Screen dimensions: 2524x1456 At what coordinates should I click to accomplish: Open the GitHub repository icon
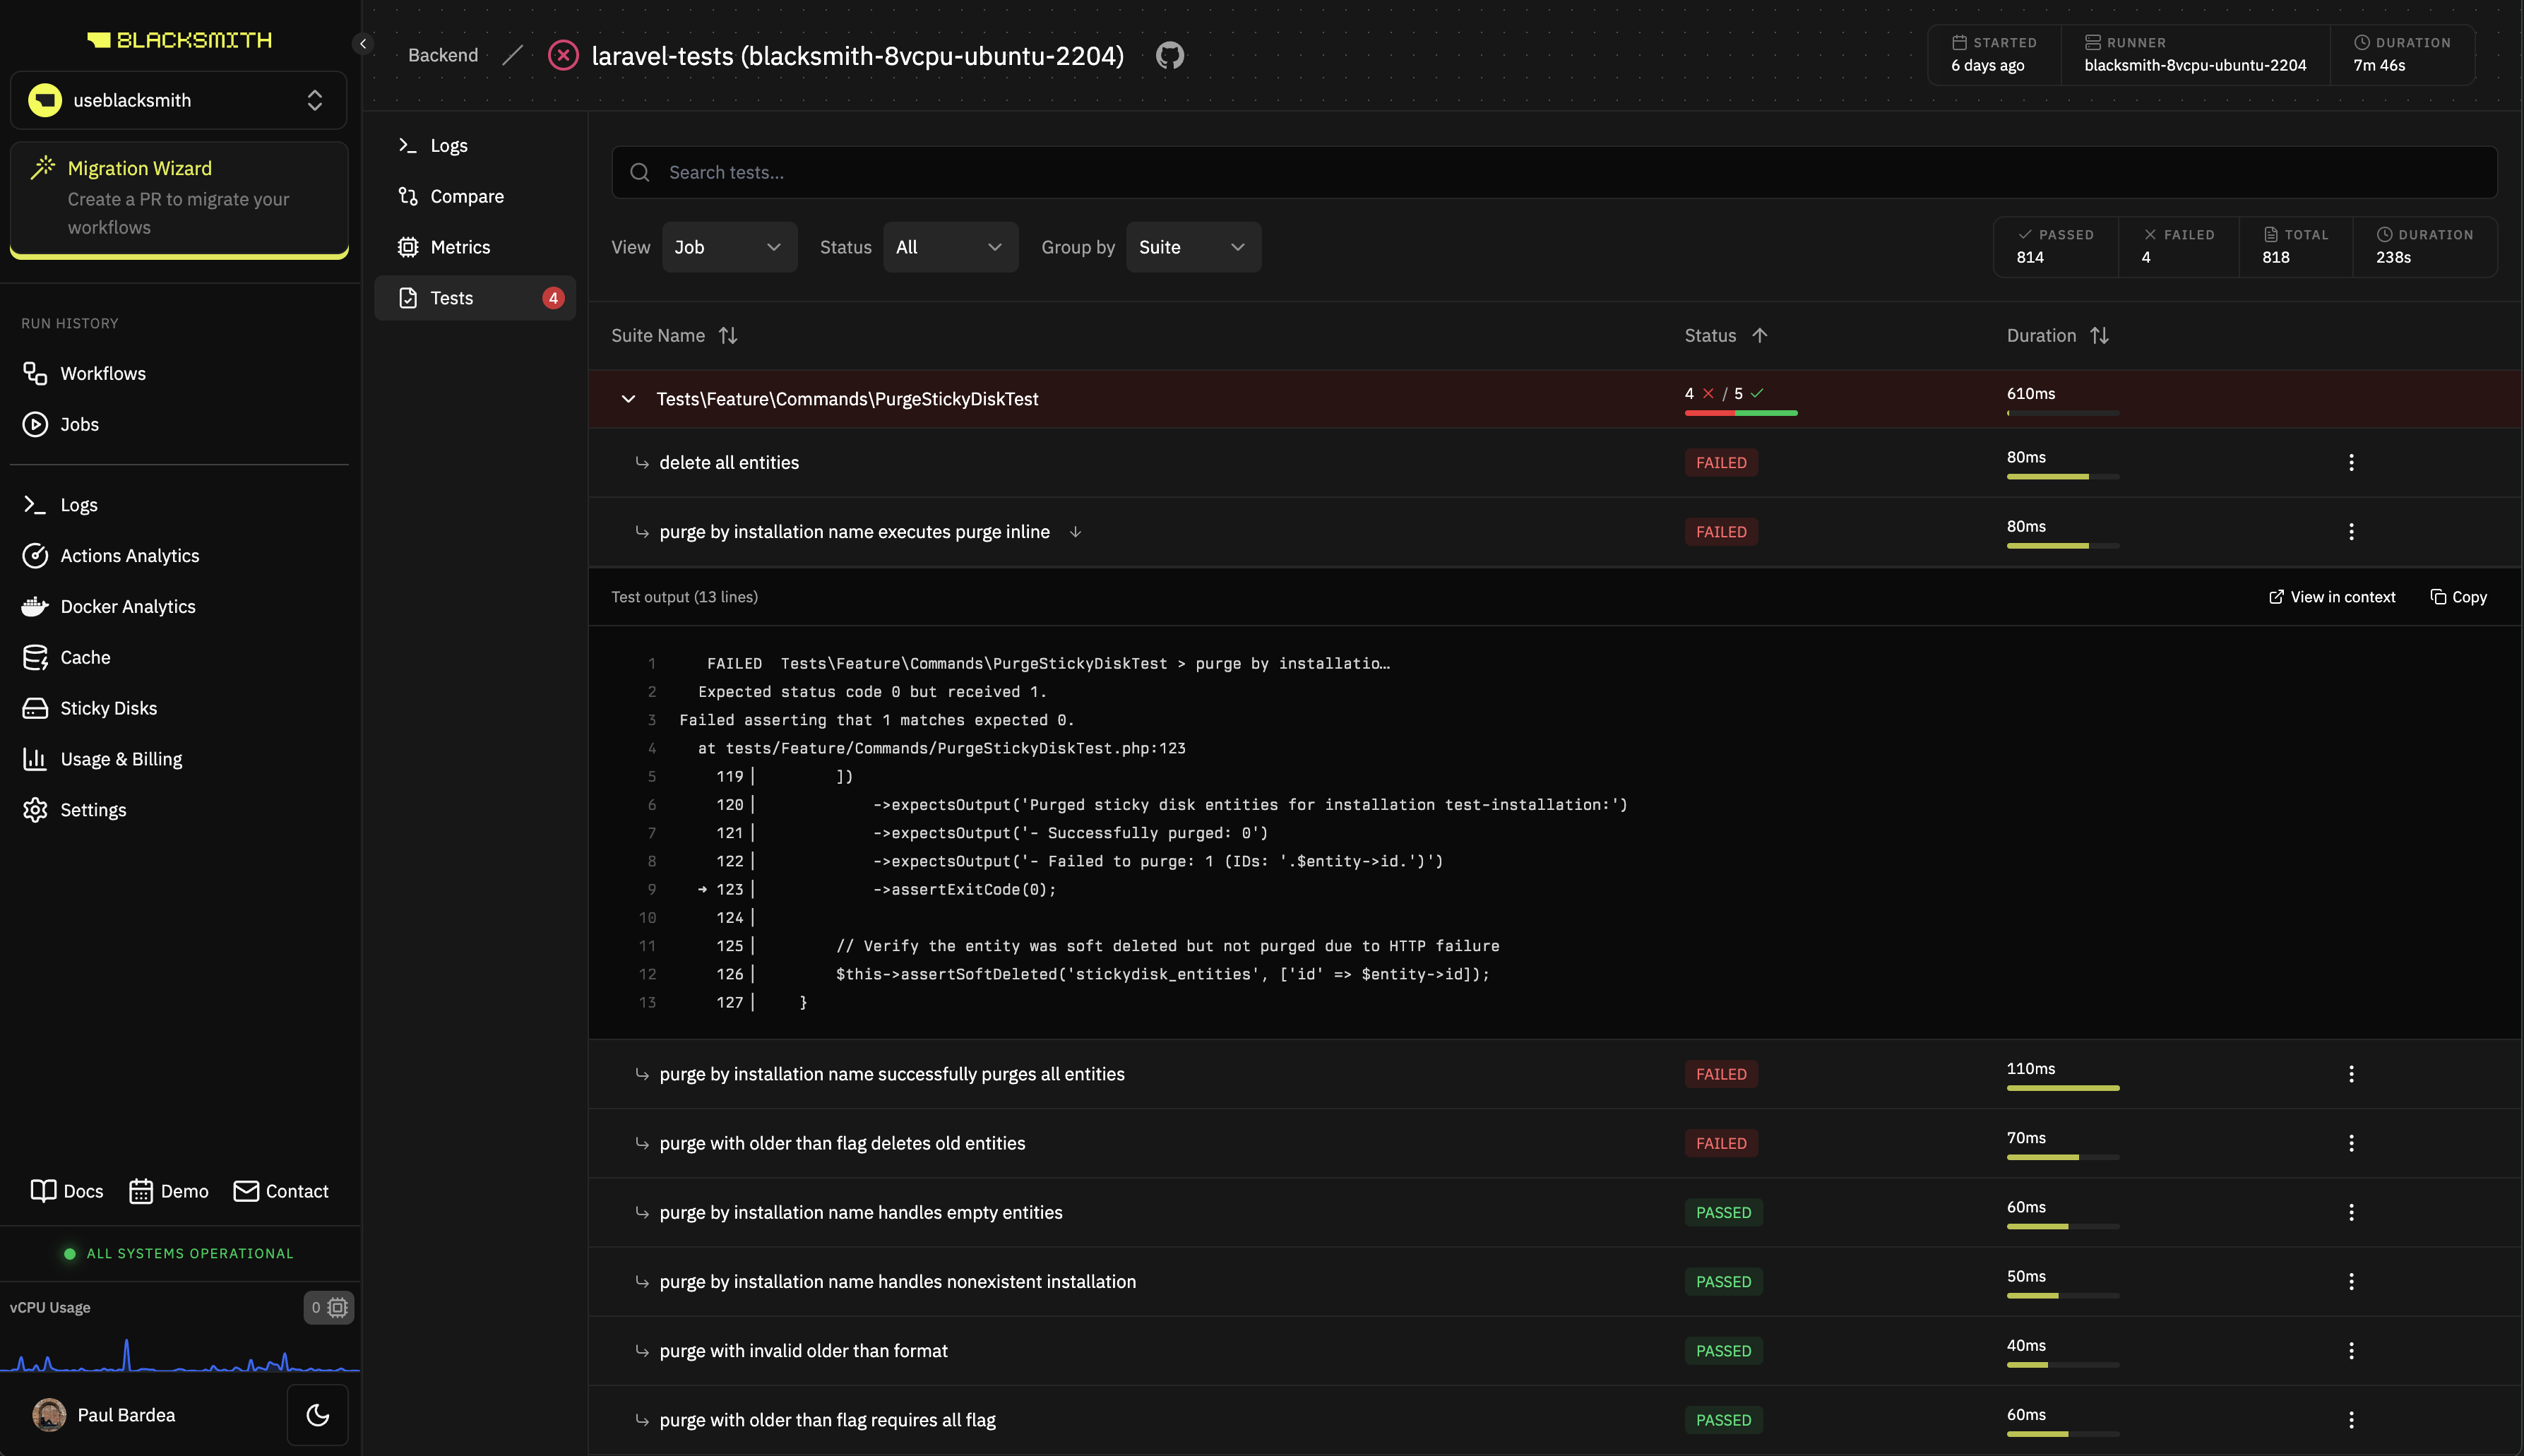1169,55
